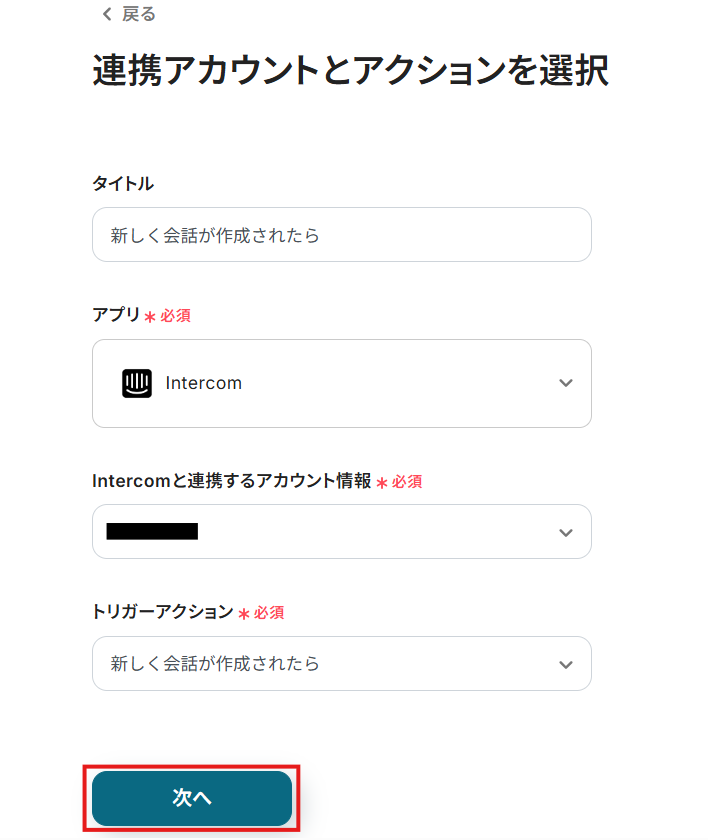Click the 必須 marker beside トリガーアクション
The width and height of the screenshot is (708, 840).
tap(269, 613)
